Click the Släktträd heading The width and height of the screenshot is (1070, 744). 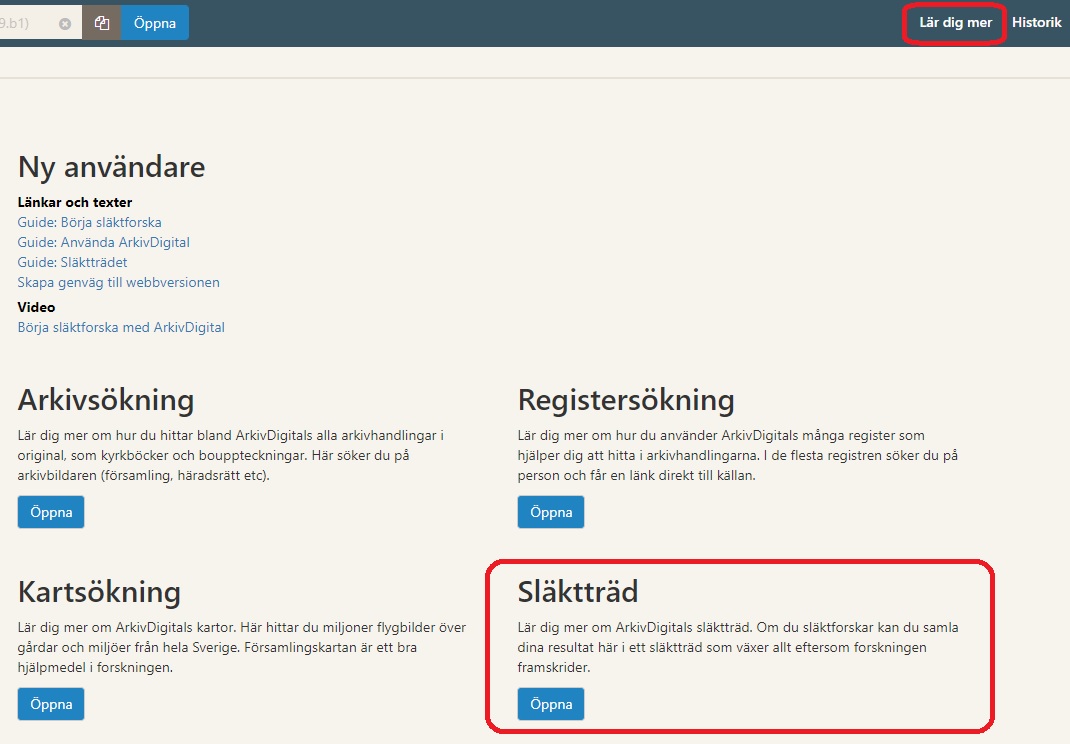pyautogui.click(x=577, y=592)
